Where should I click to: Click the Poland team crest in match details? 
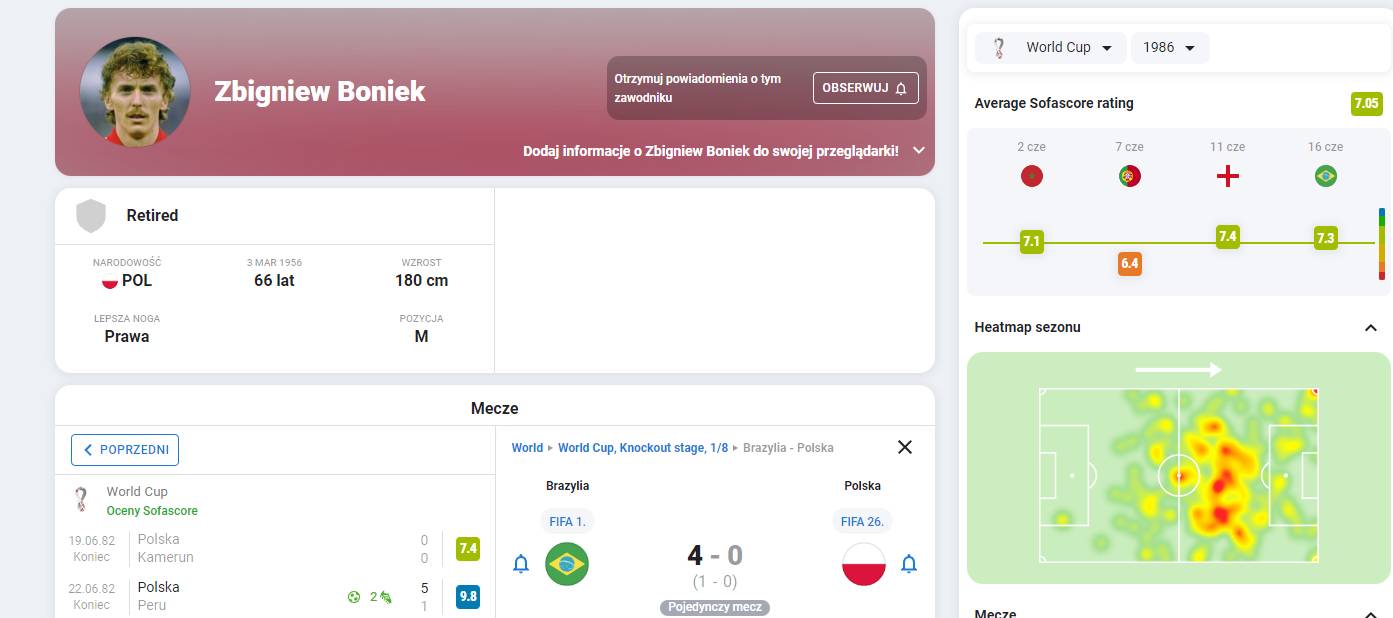coord(863,564)
